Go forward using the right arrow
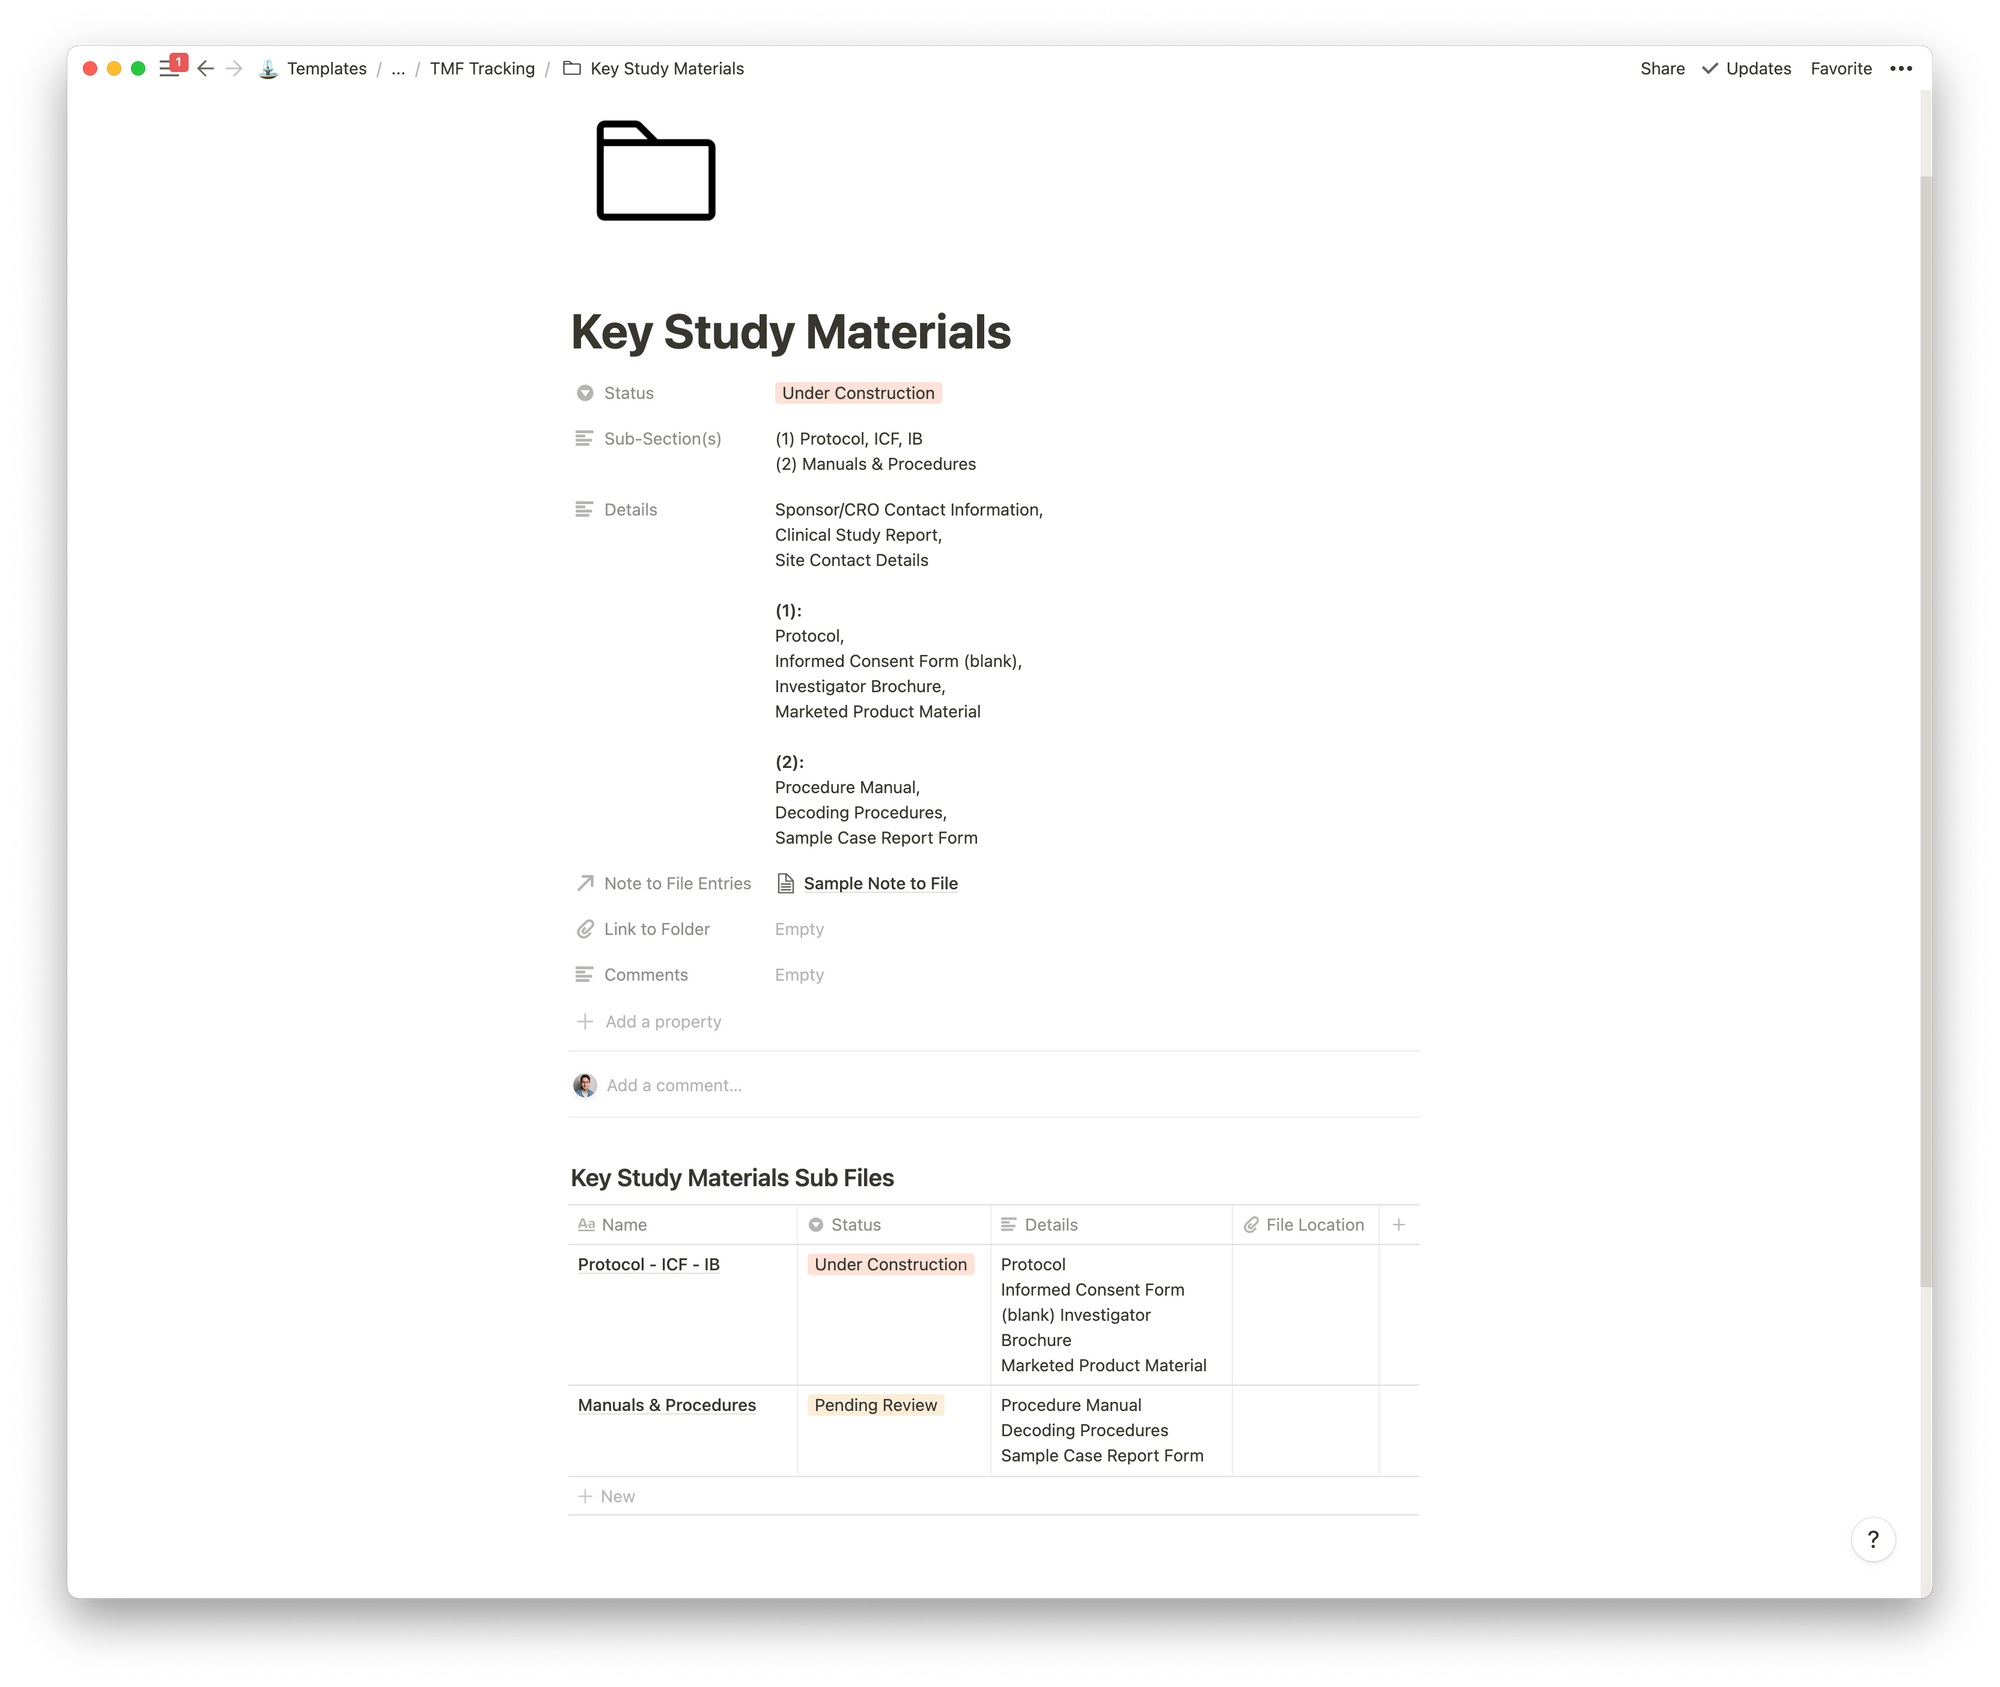 tap(234, 69)
